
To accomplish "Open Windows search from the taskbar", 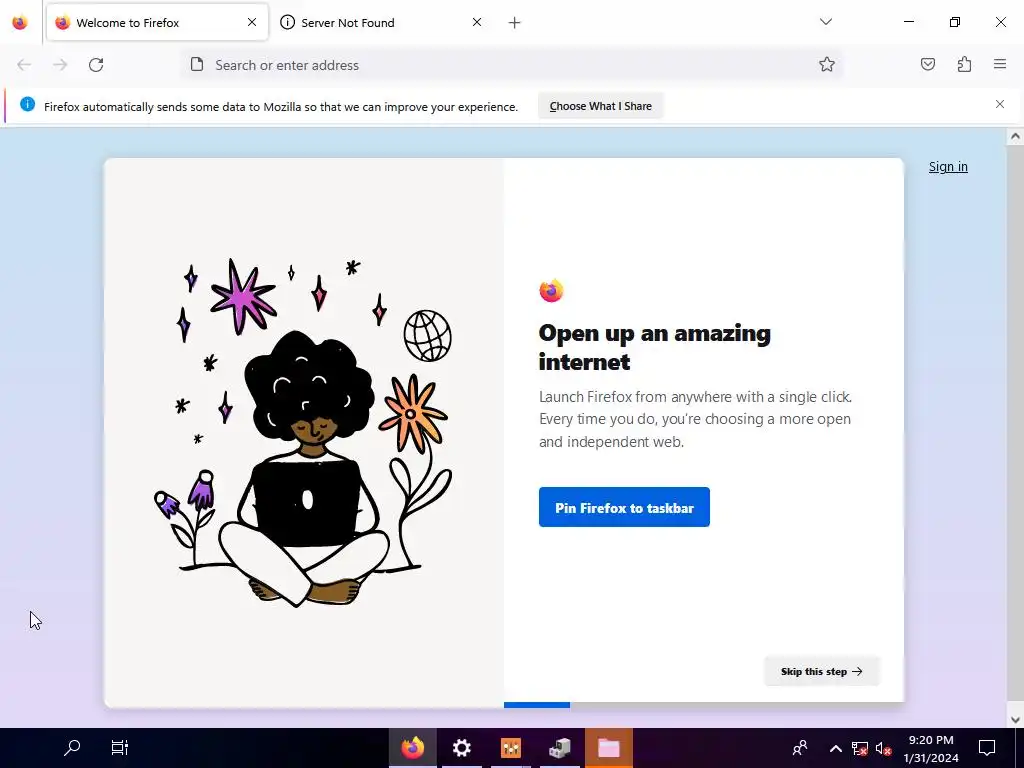I will (72, 747).
